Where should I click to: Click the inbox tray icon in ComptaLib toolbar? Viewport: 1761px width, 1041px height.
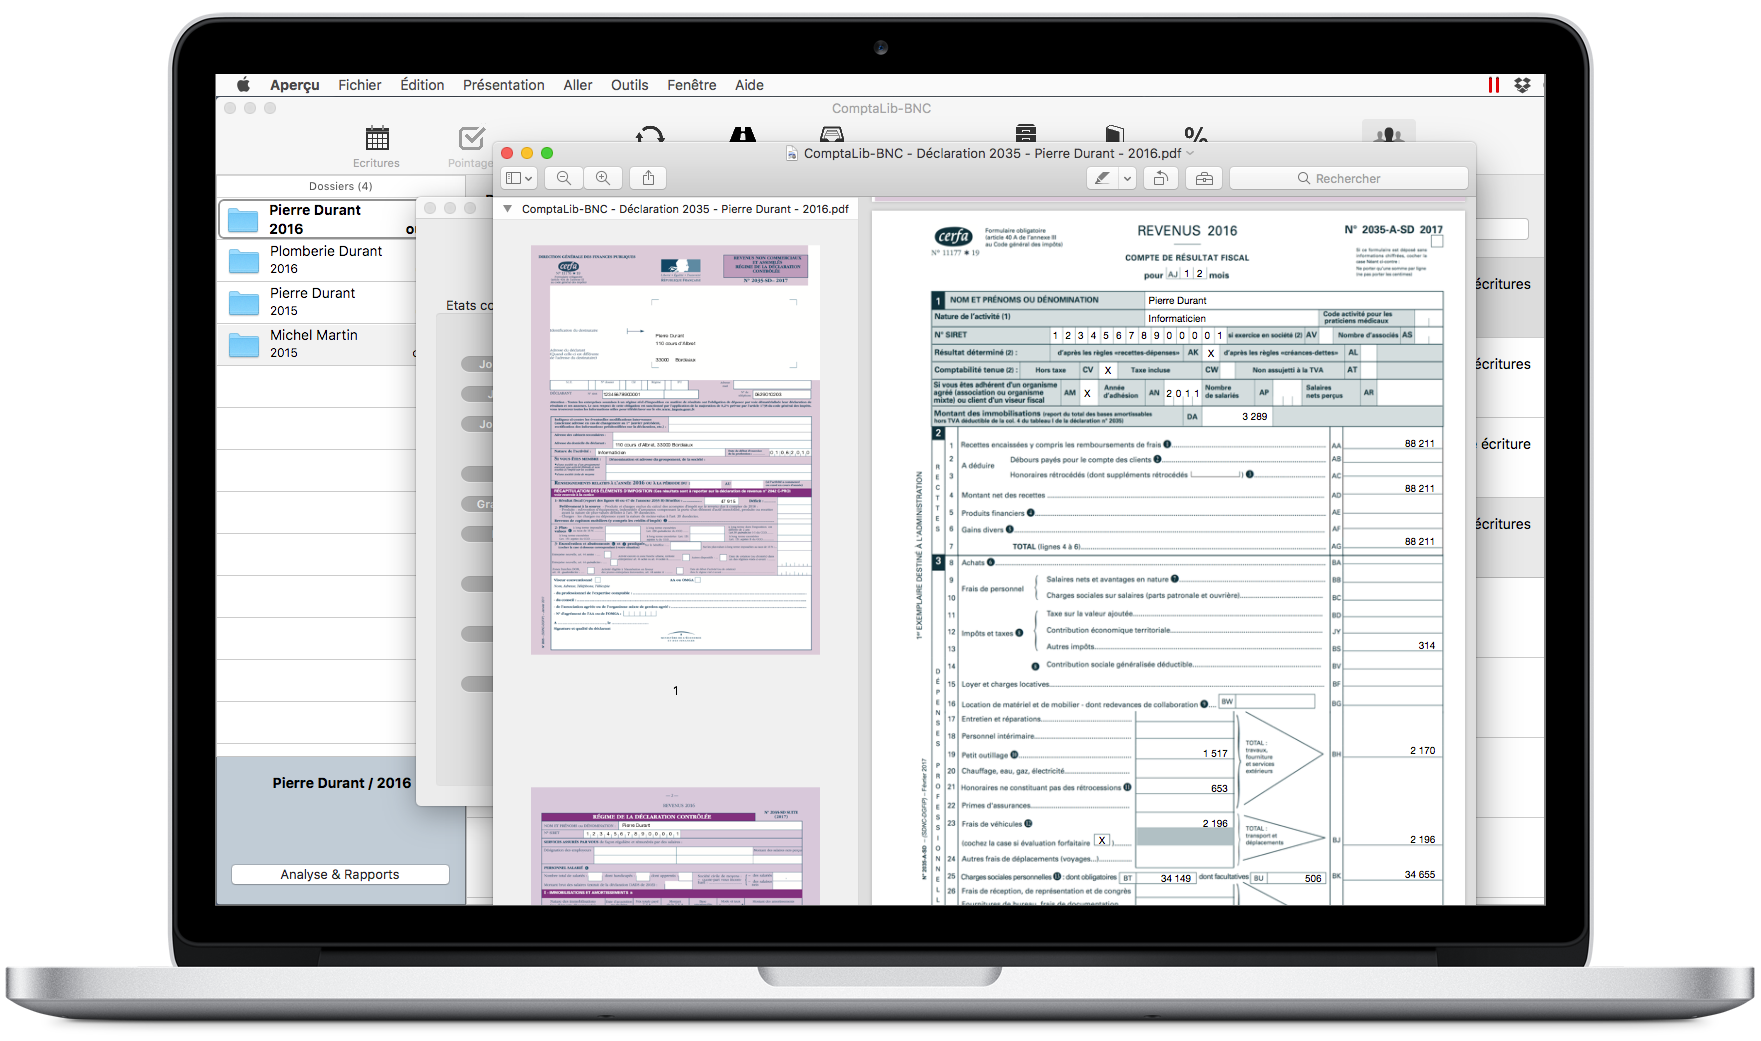pos(831,134)
